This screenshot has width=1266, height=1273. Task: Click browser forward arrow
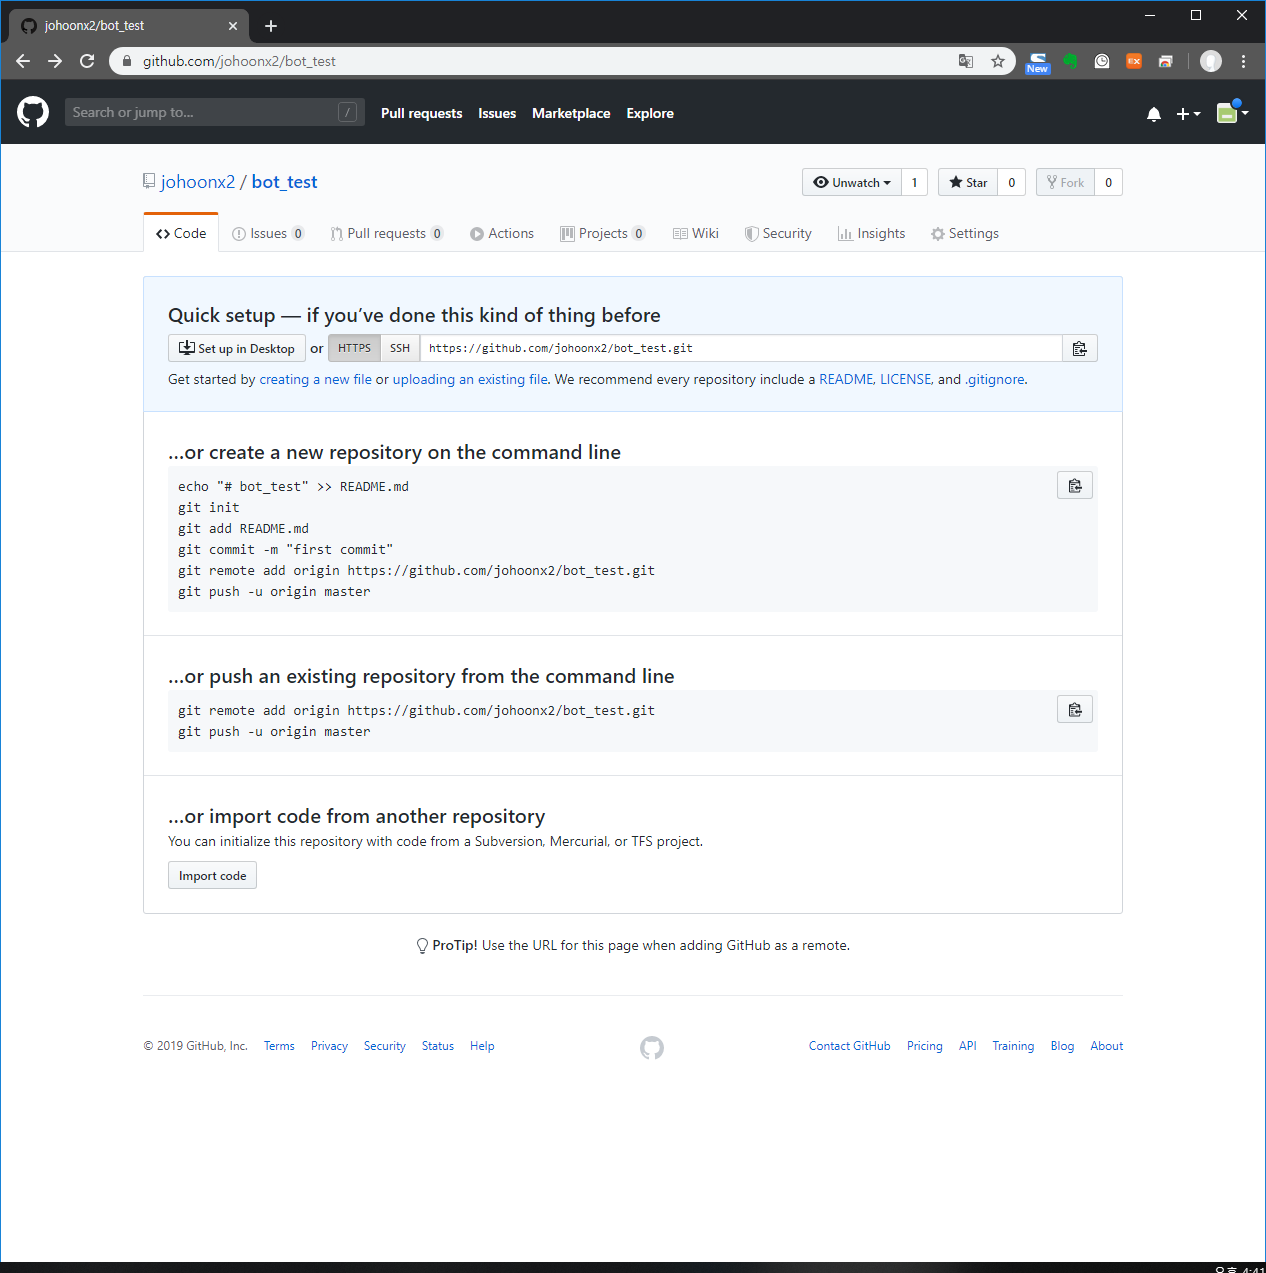(x=55, y=61)
